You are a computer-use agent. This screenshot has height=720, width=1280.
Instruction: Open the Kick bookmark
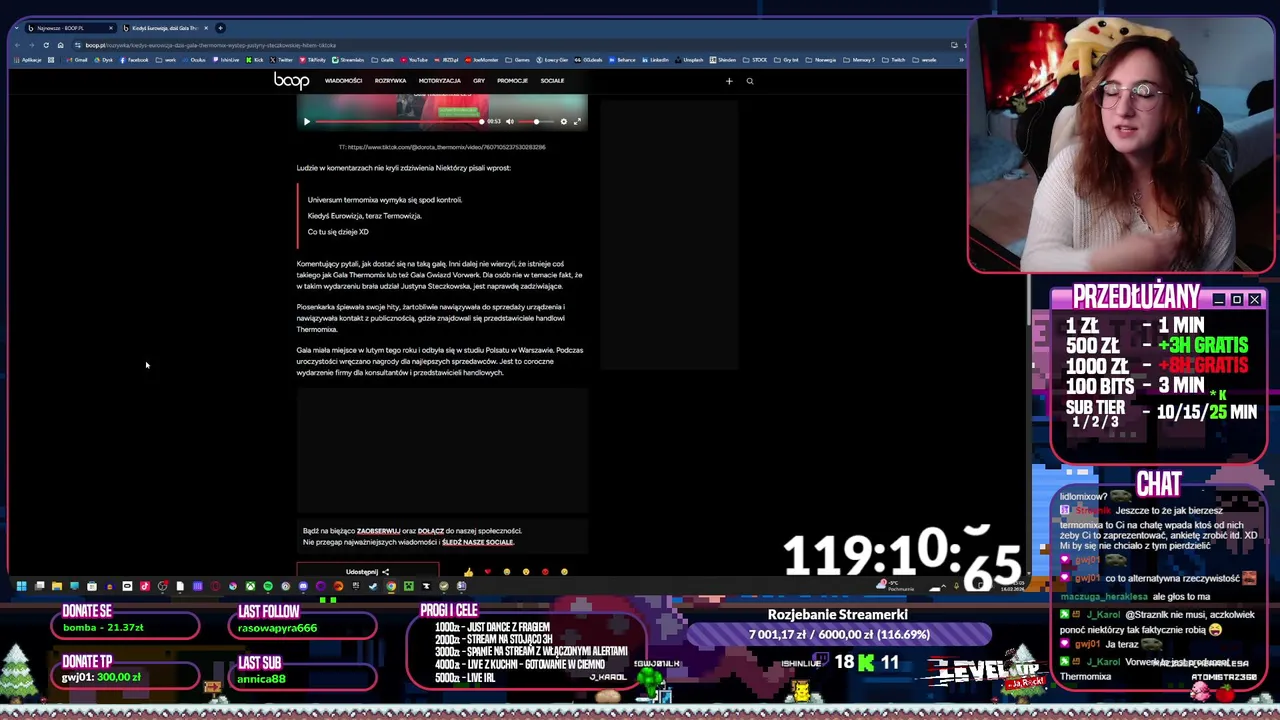point(254,60)
